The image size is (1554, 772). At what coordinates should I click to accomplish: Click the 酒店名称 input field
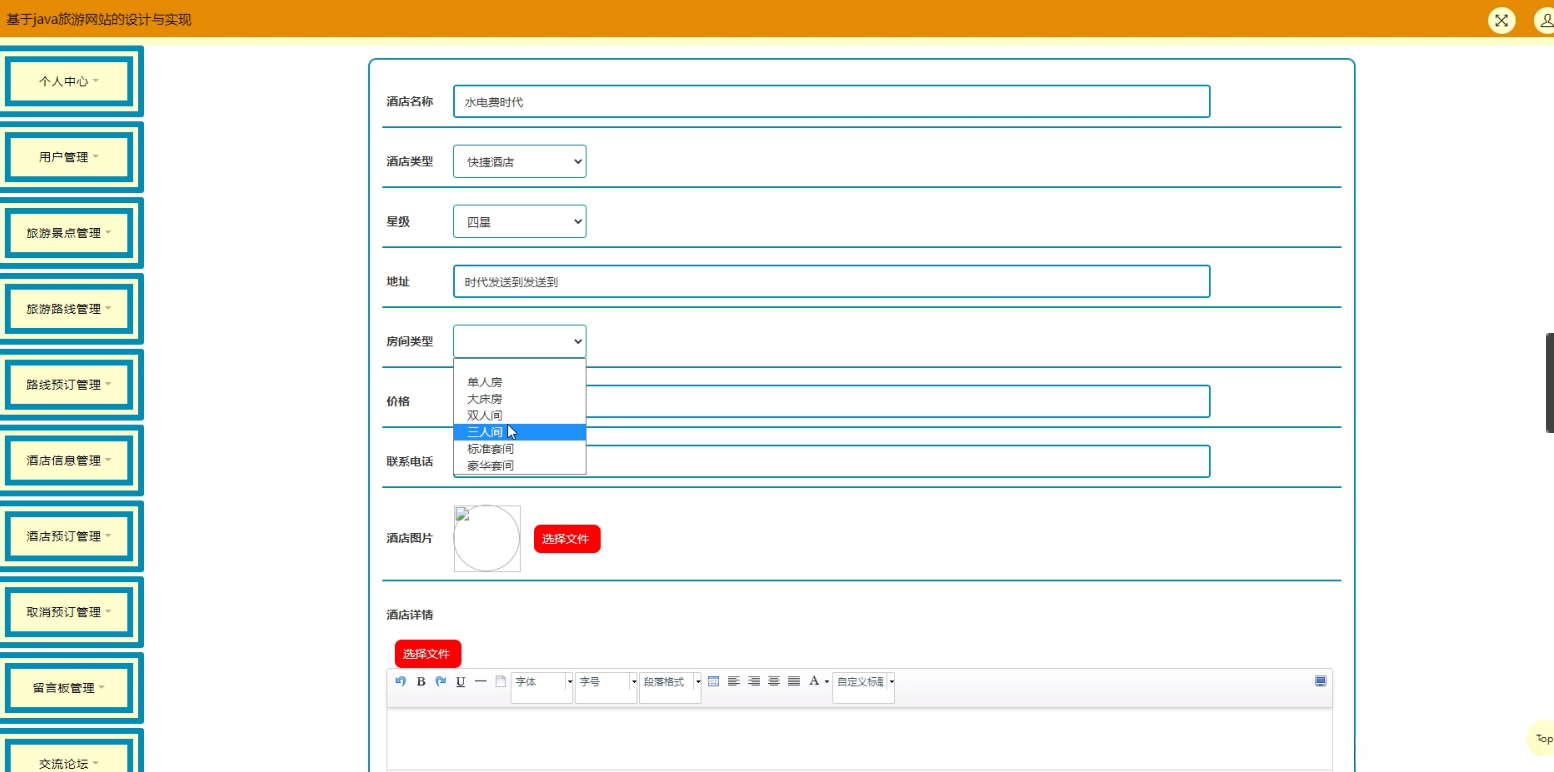831,101
